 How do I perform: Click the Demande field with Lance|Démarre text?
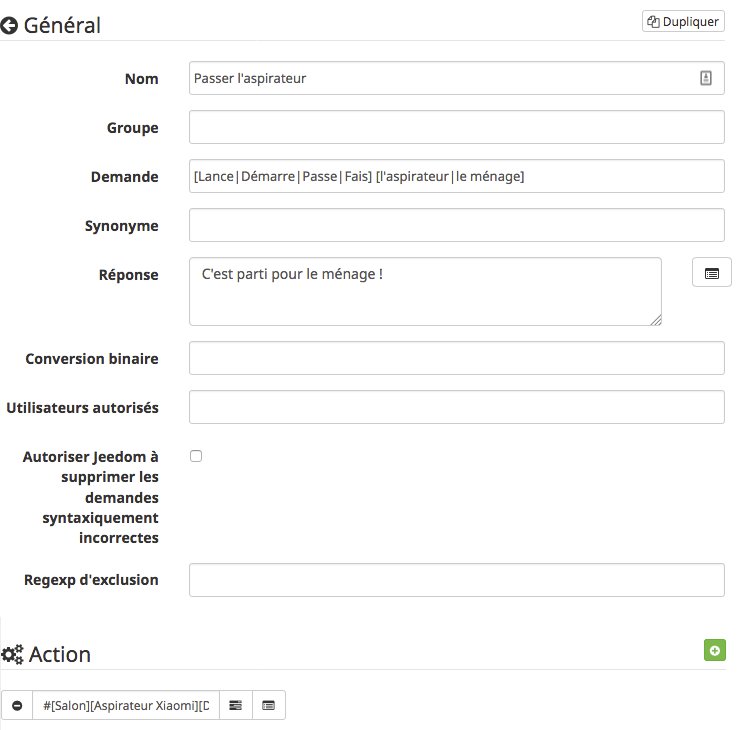point(457,176)
